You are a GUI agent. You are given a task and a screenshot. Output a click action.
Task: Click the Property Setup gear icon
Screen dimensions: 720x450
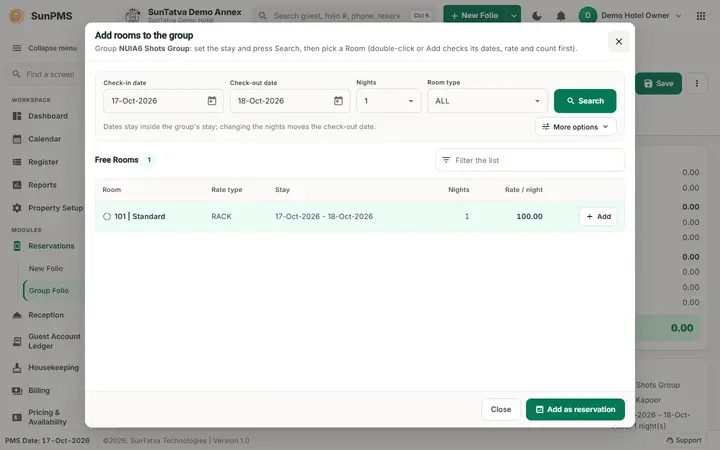(x=17, y=208)
